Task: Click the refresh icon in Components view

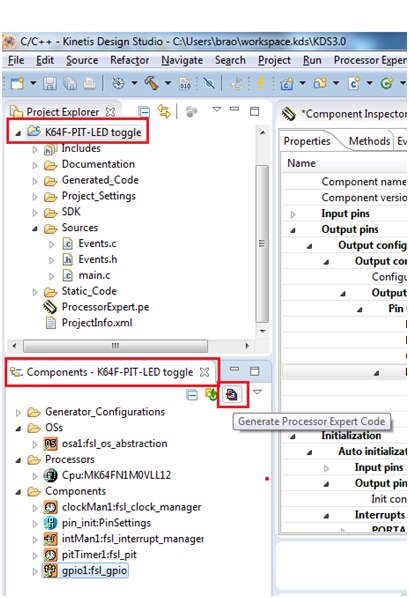Action: click(211, 394)
